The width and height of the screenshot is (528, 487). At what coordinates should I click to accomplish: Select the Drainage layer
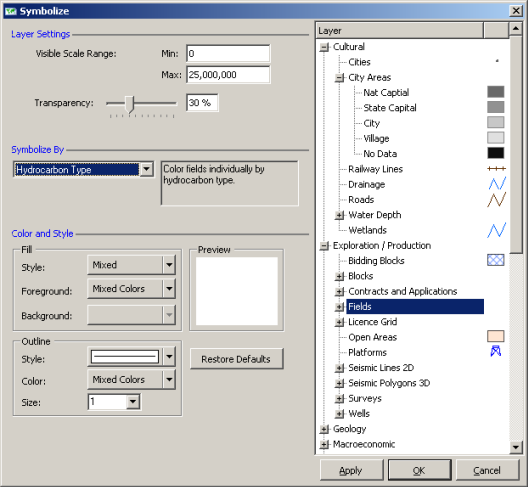click(x=366, y=185)
